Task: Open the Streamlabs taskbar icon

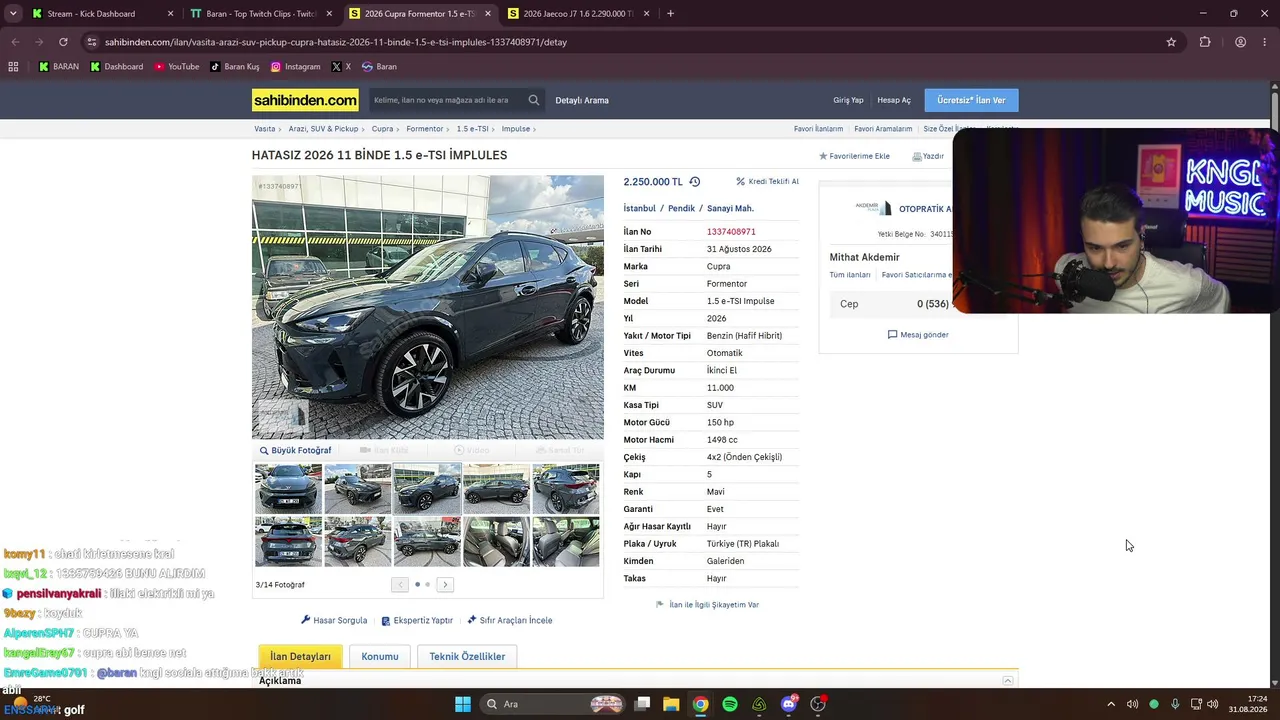Action: (x=759, y=704)
